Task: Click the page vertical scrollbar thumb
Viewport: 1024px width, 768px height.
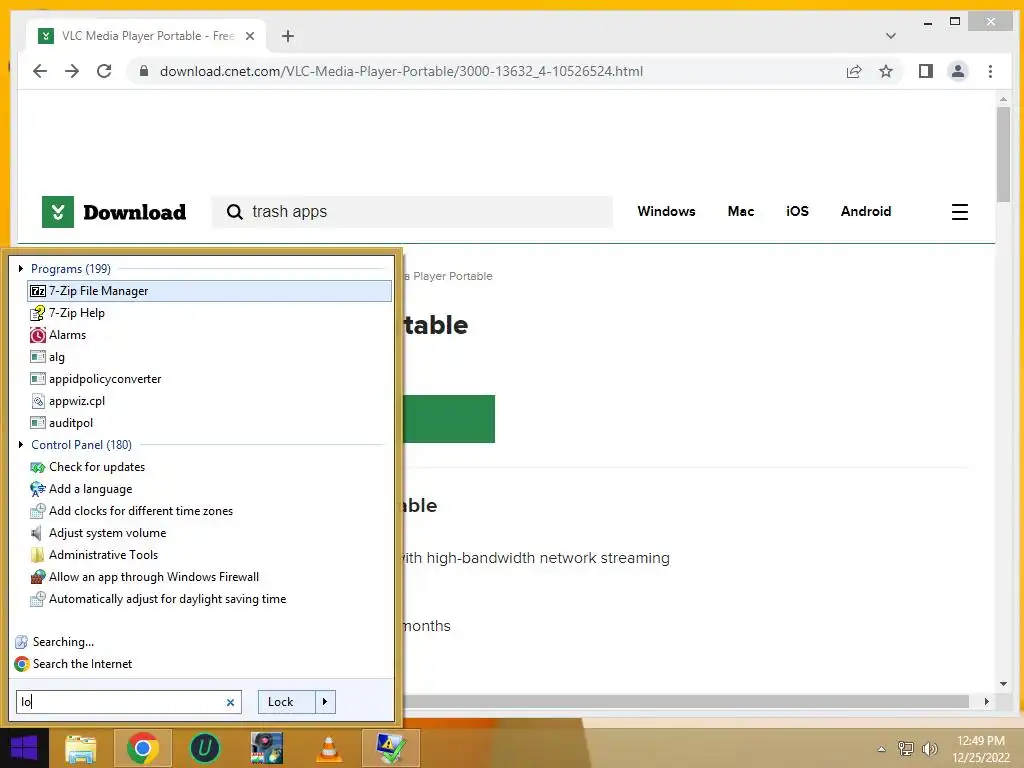Action: 1003,154
